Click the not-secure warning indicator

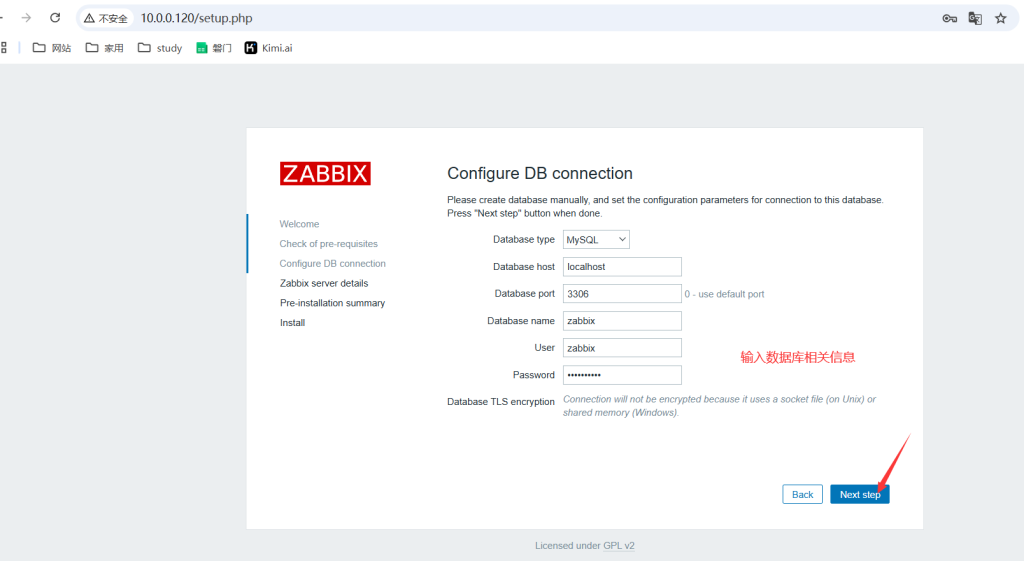(106, 18)
